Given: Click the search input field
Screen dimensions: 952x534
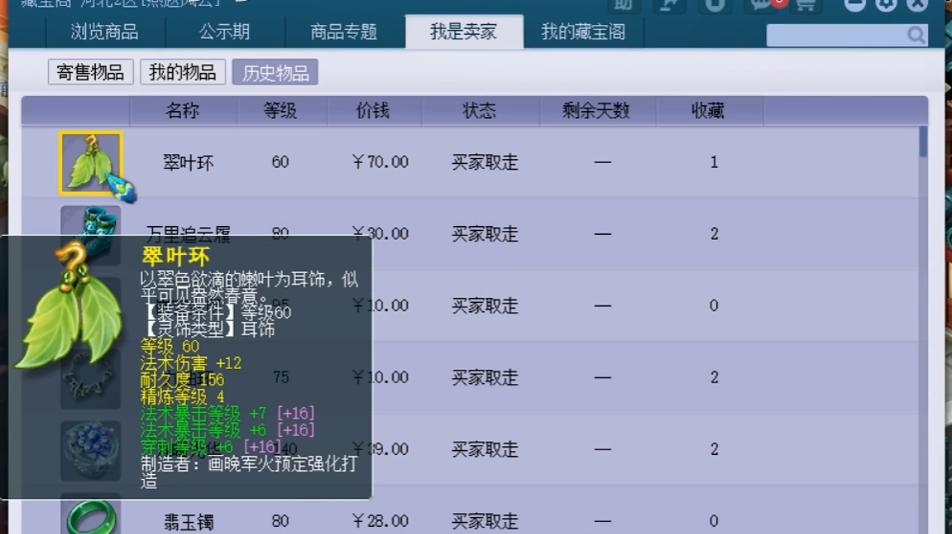Looking at the screenshot, I should [x=835, y=36].
